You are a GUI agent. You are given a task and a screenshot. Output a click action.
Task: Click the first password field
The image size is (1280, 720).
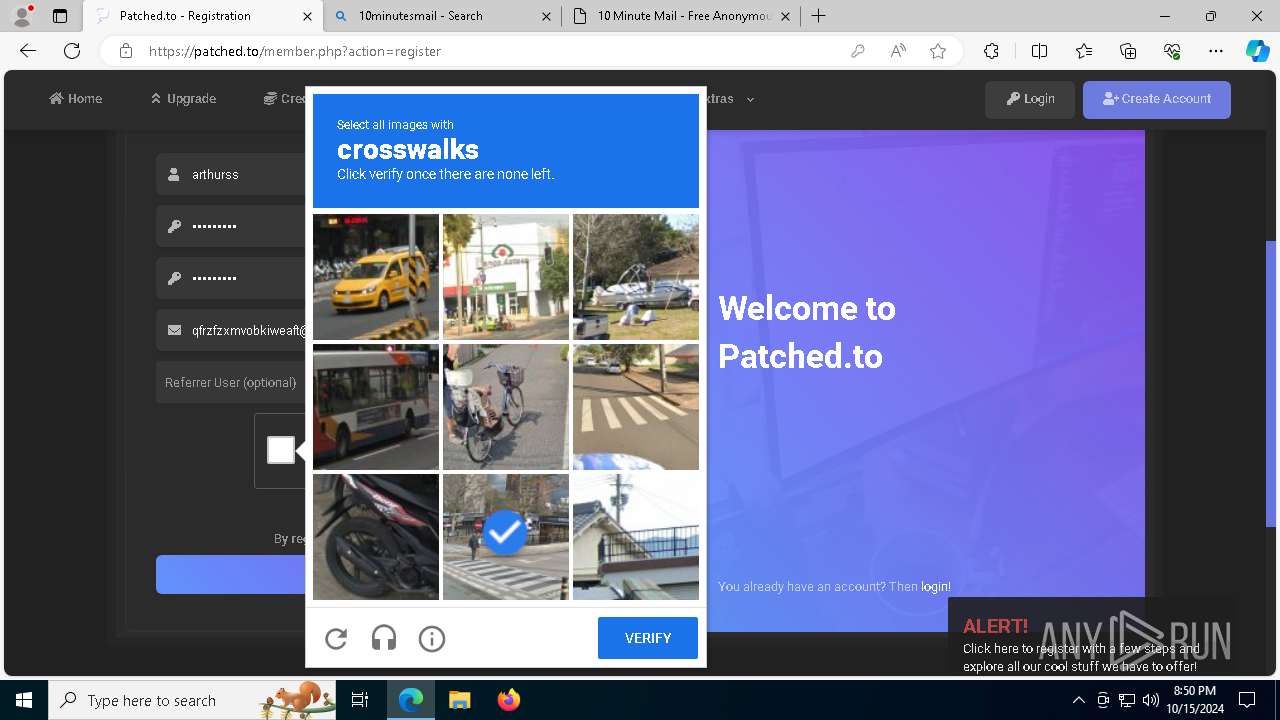[231, 226]
